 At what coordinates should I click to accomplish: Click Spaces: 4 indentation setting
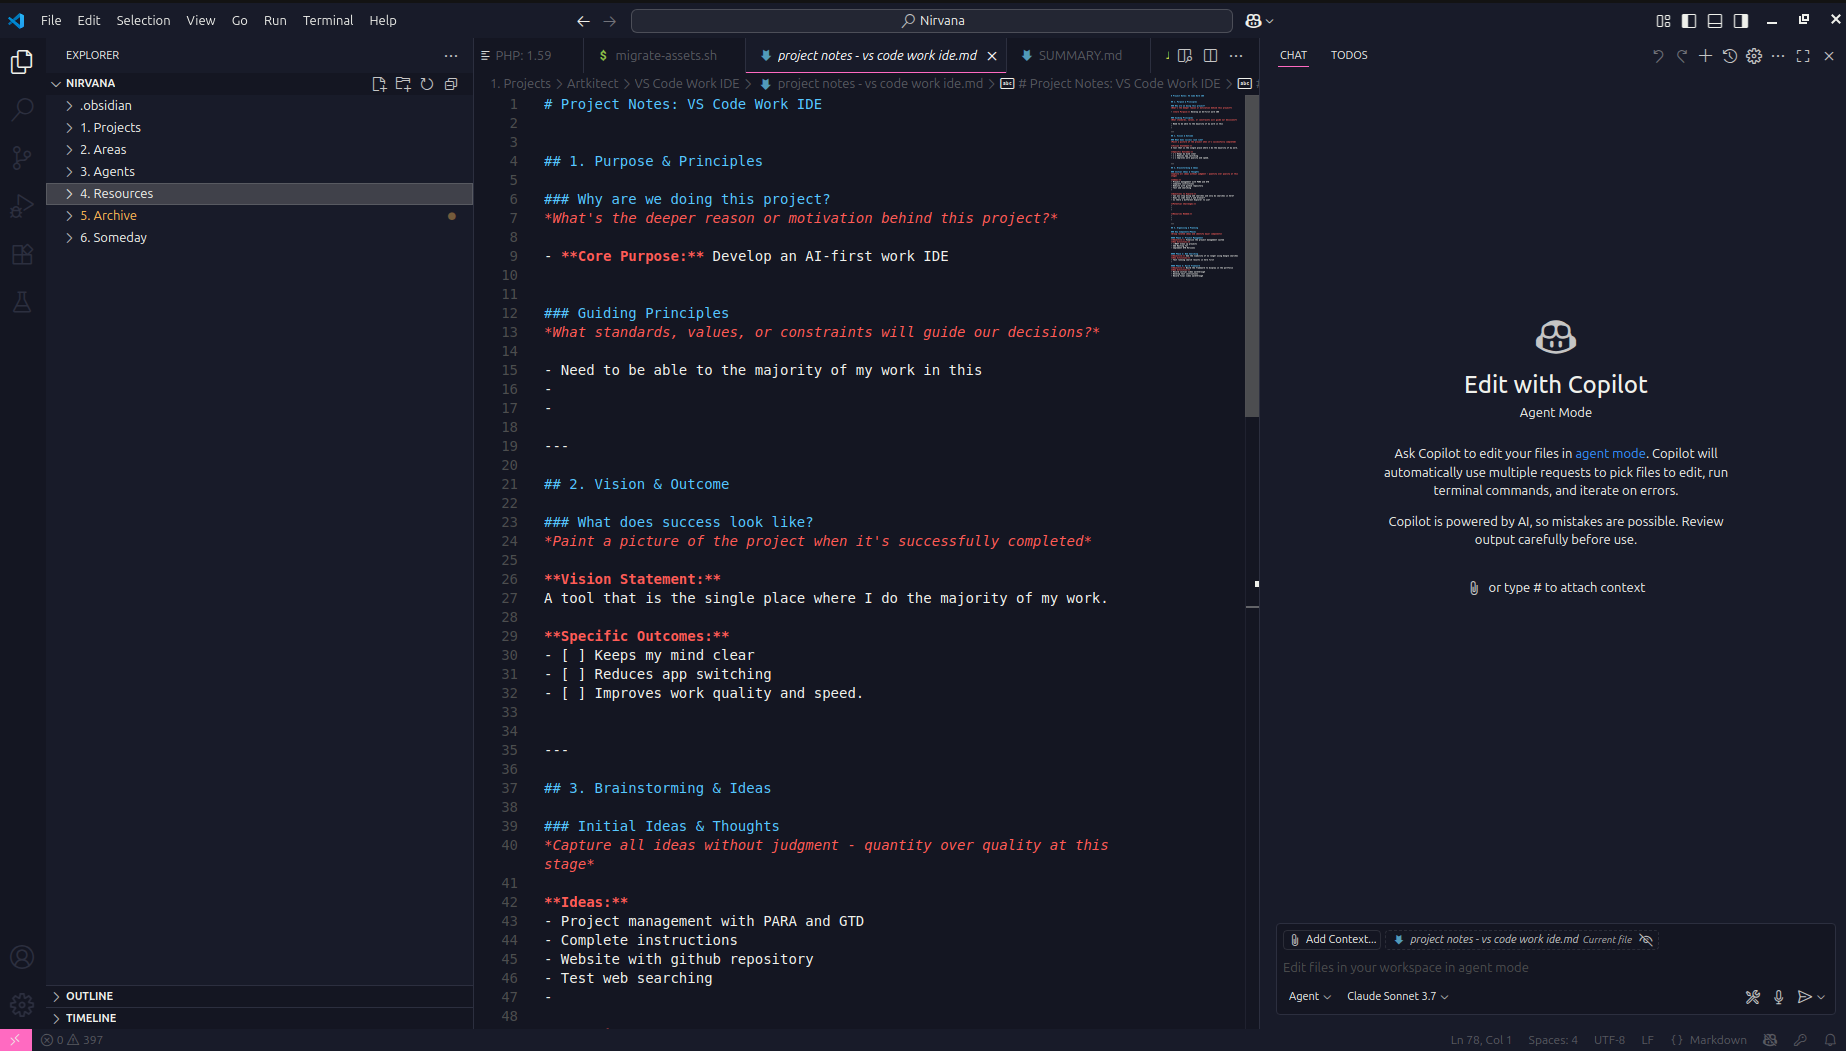1552,1040
